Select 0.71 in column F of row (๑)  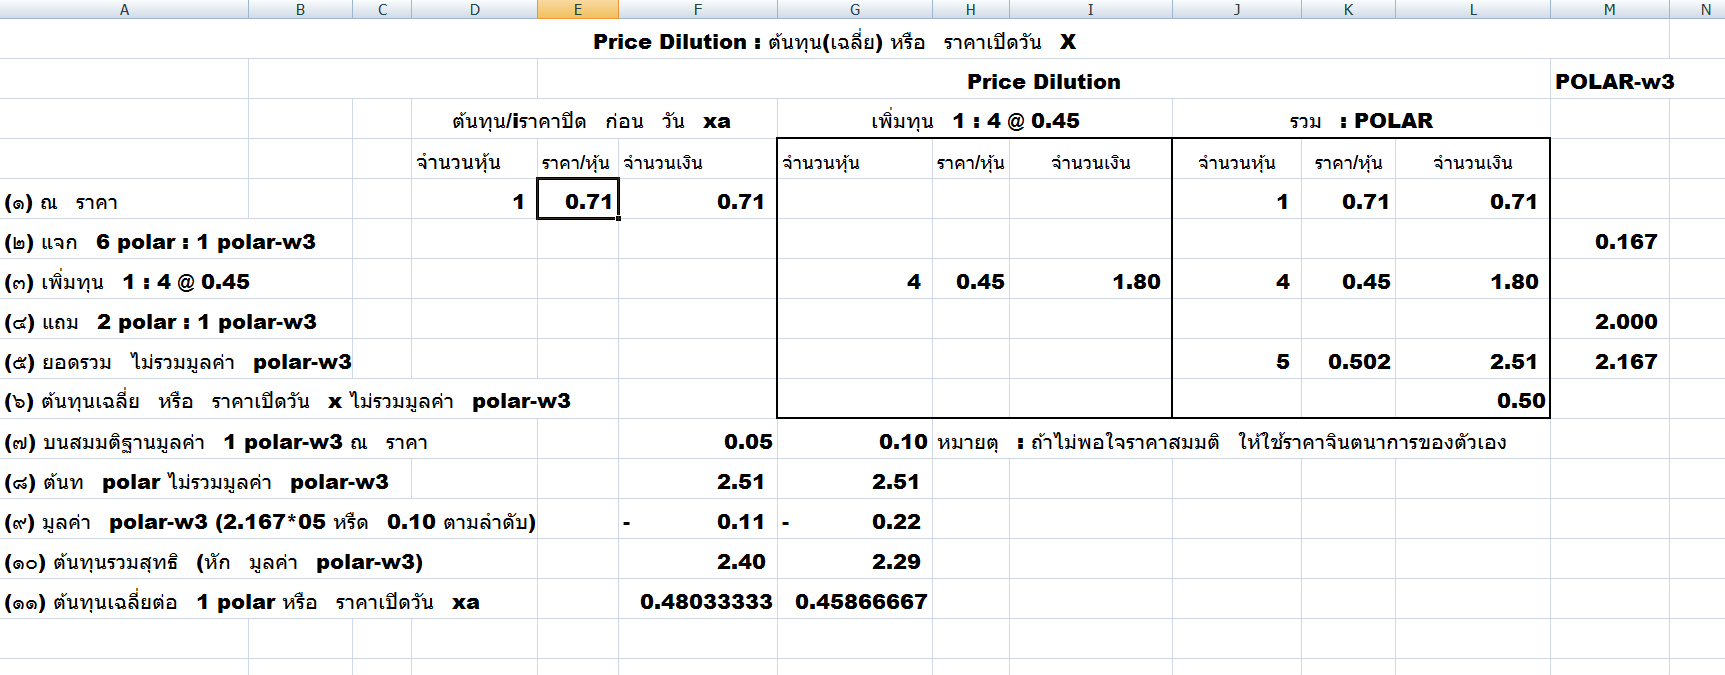(740, 202)
